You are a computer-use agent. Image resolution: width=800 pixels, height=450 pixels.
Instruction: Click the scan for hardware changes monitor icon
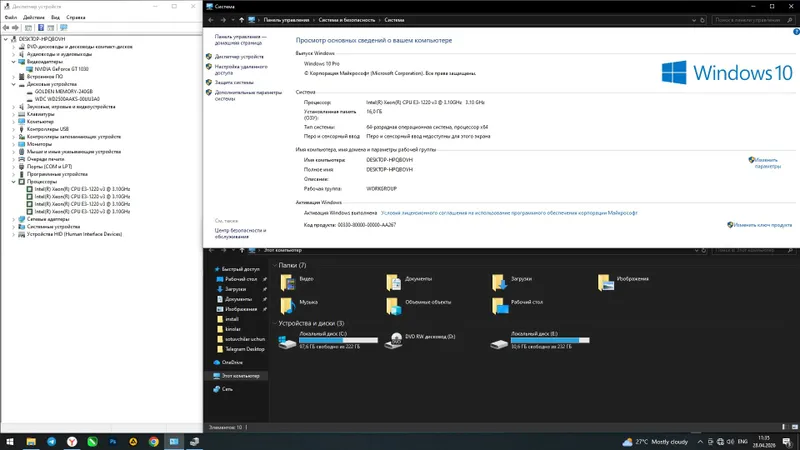click(63, 28)
